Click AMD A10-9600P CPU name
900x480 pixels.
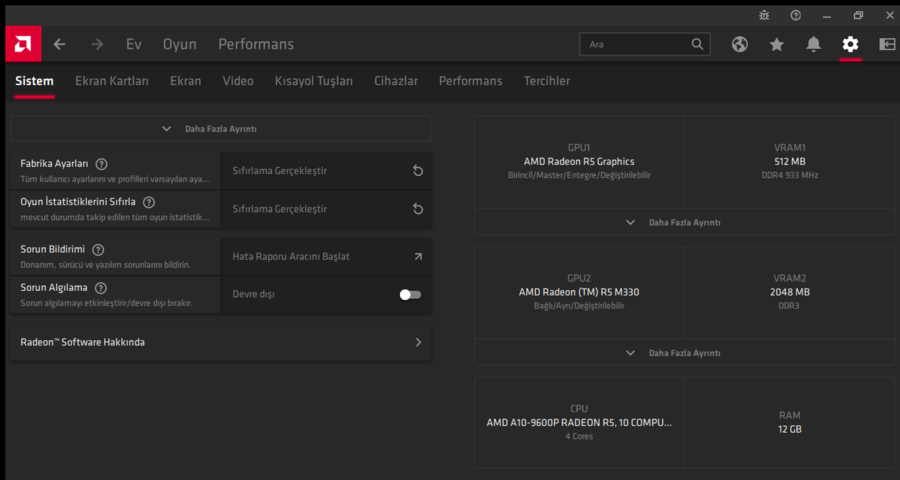point(579,423)
